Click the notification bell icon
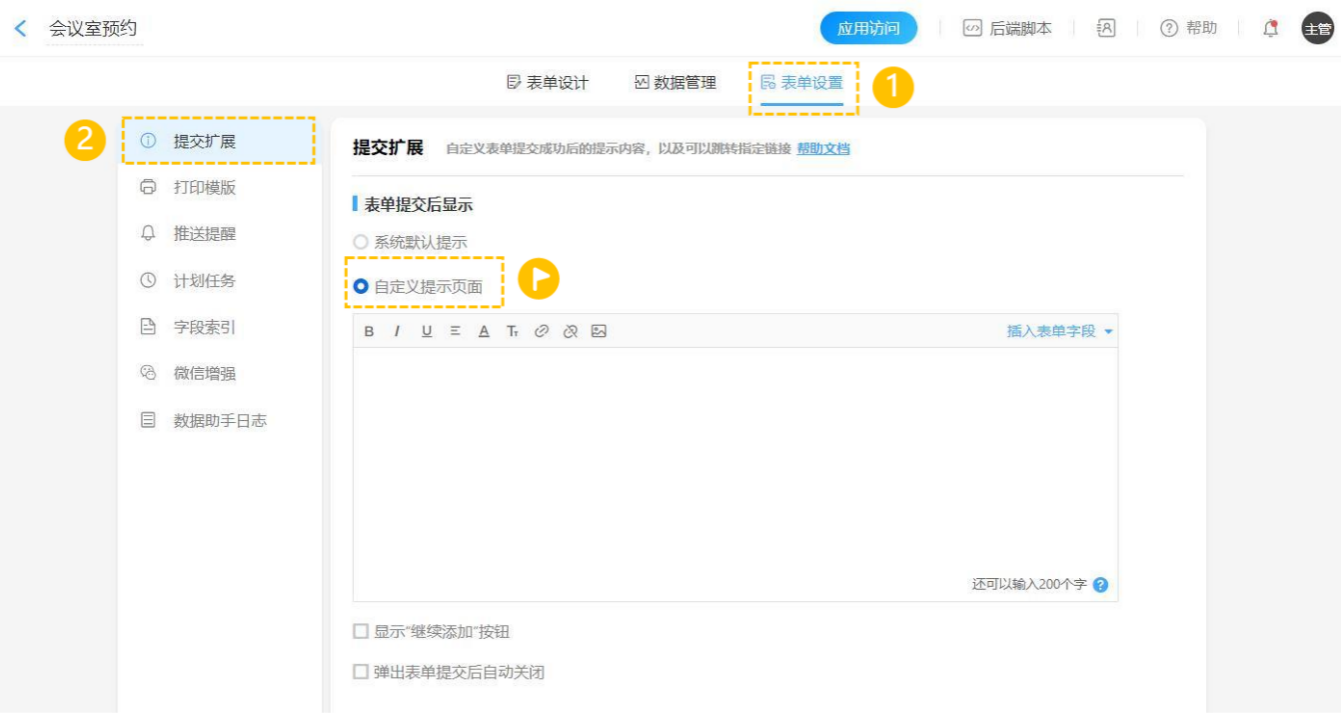 (1270, 28)
